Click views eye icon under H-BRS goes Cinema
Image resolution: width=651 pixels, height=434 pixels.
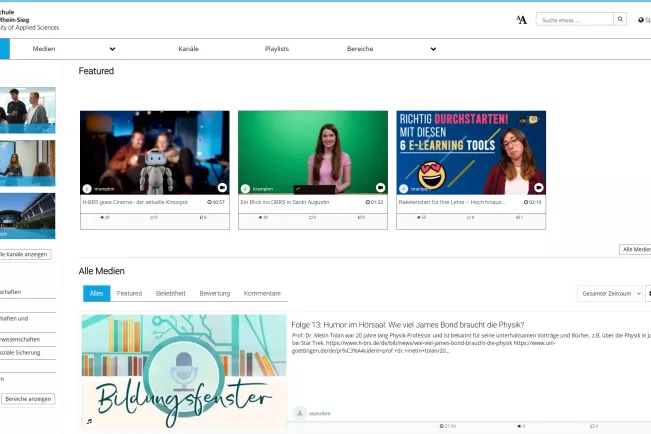click(x=102, y=217)
